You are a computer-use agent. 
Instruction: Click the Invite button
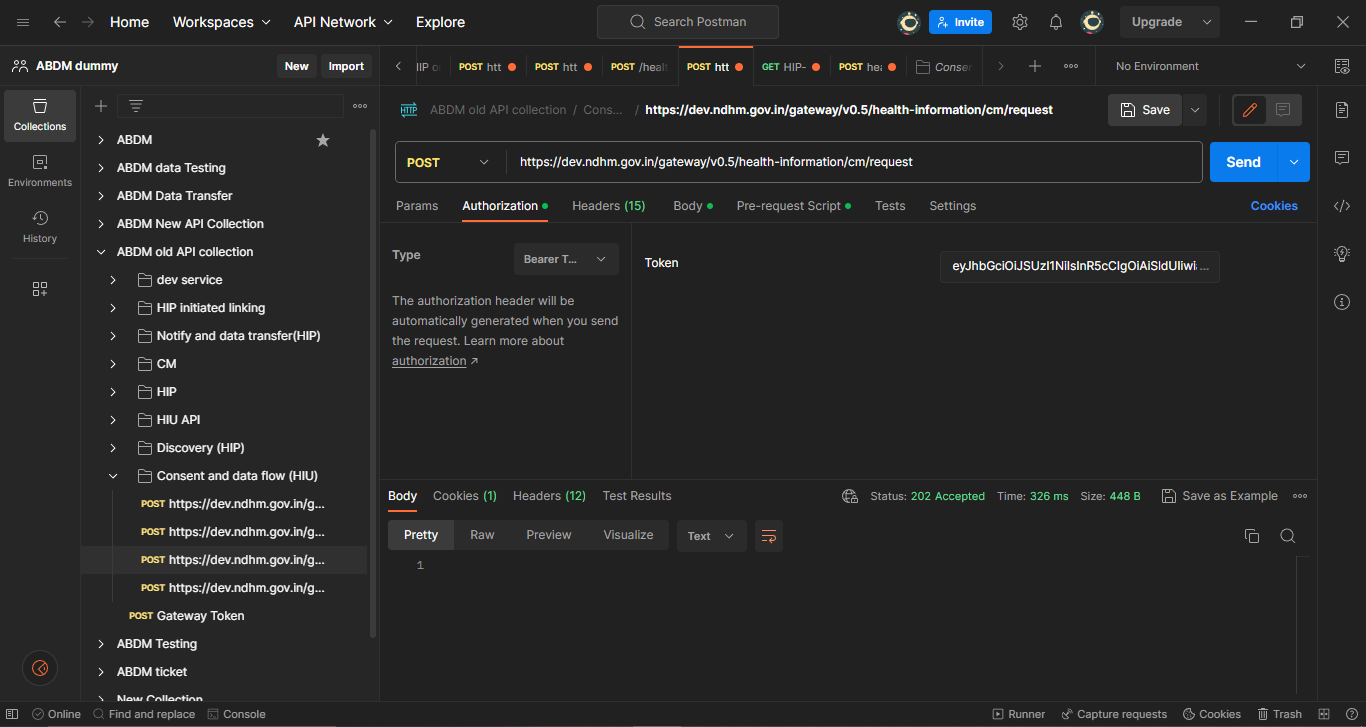[x=960, y=22]
